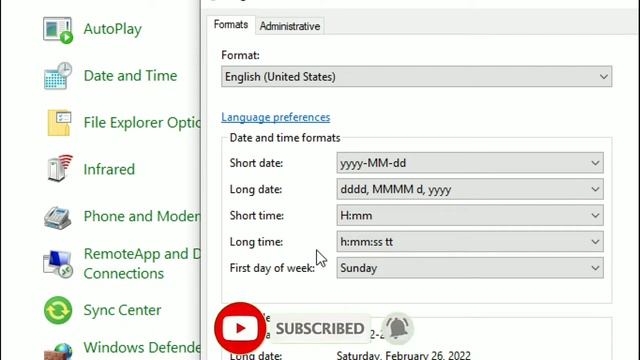Open the Sync Center link
Viewport: 640px width, 360px height.
tap(122, 310)
